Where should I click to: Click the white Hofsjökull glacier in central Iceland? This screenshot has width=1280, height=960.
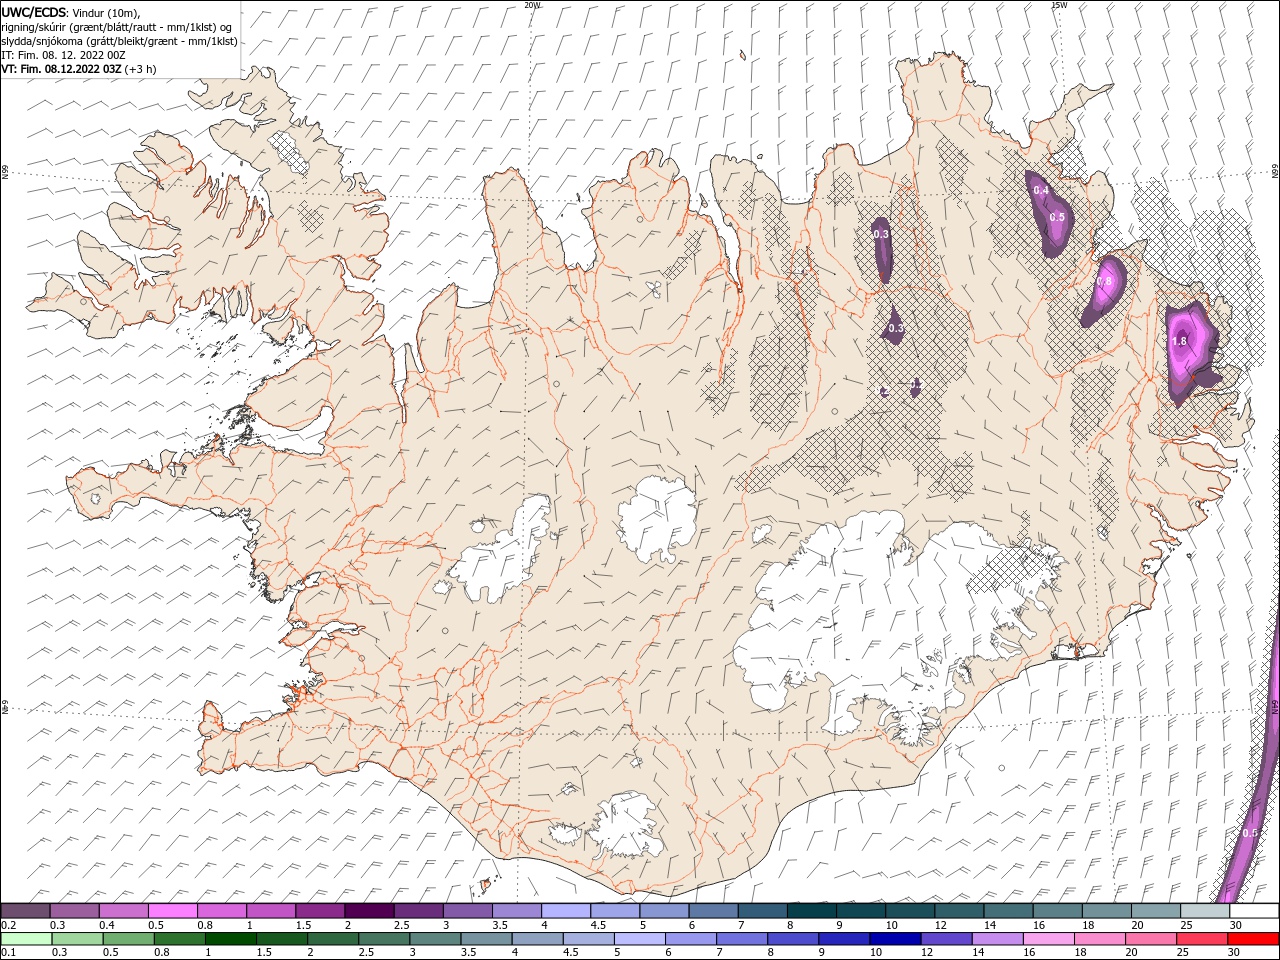[x=657, y=520]
